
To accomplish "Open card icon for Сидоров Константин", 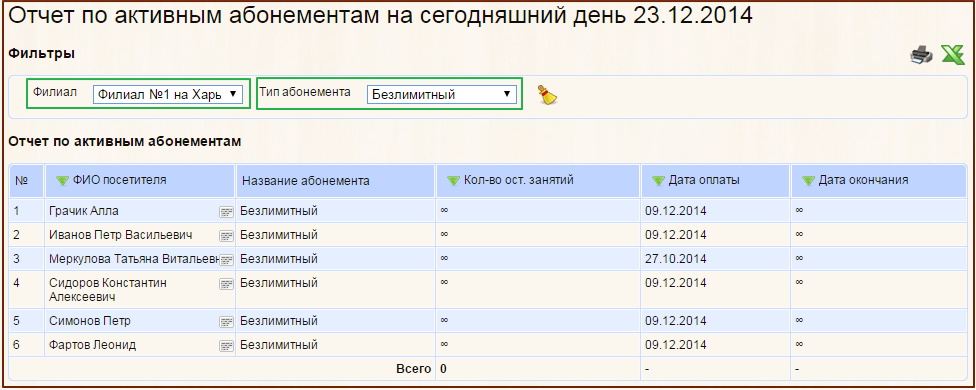I will [x=226, y=284].
